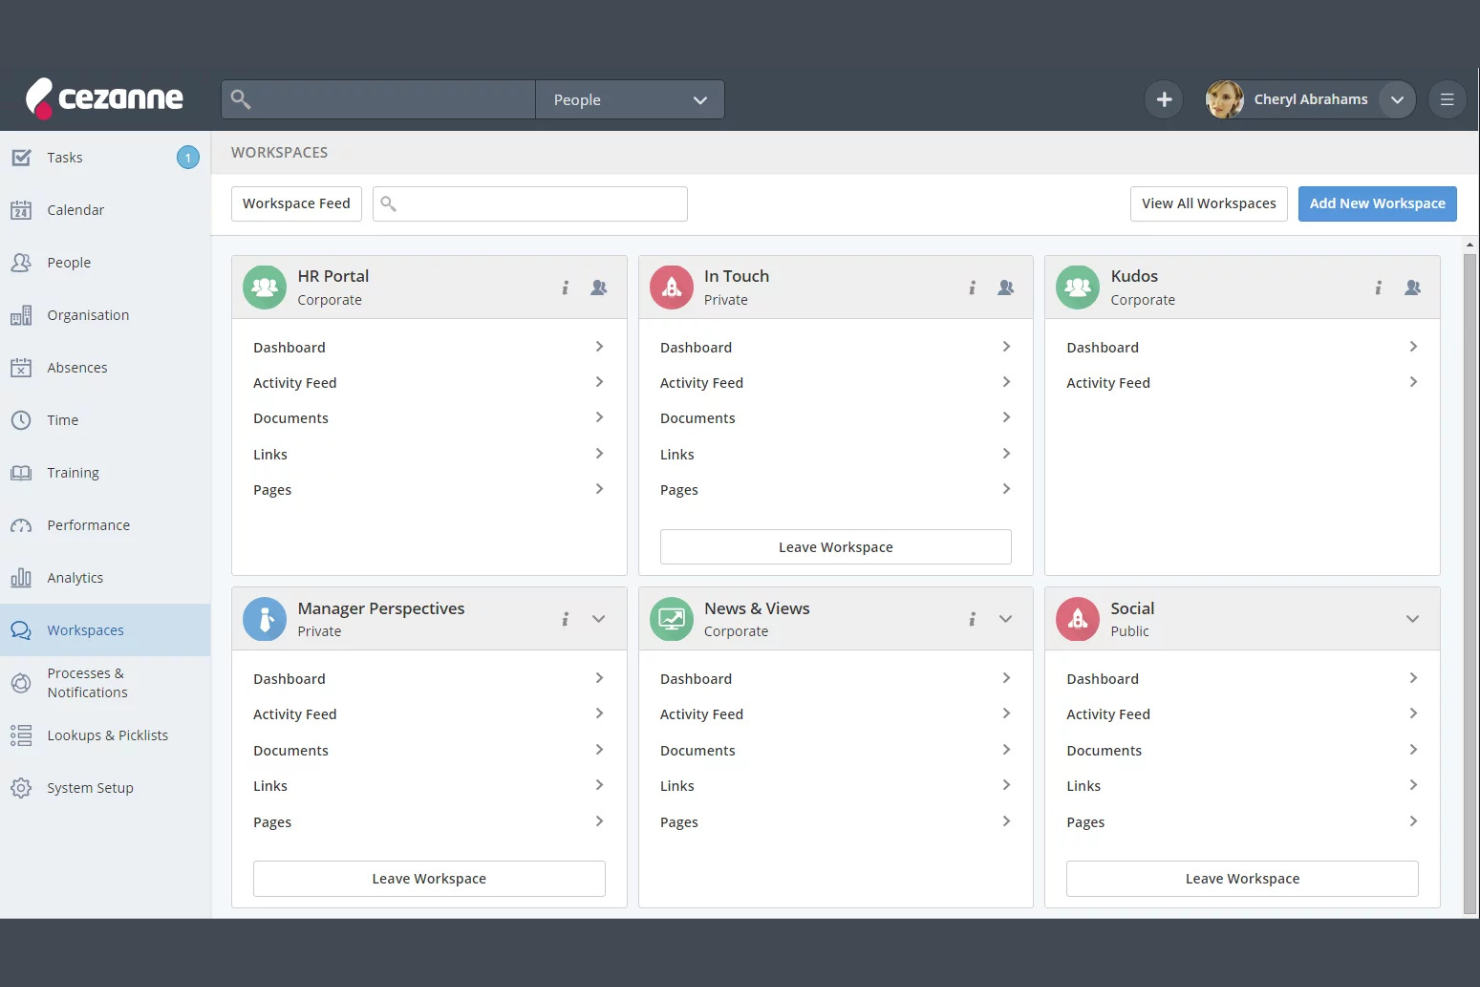Image resolution: width=1480 pixels, height=987 pixels.
Task: Go to People in sidebar
Action: click(105, 262)
